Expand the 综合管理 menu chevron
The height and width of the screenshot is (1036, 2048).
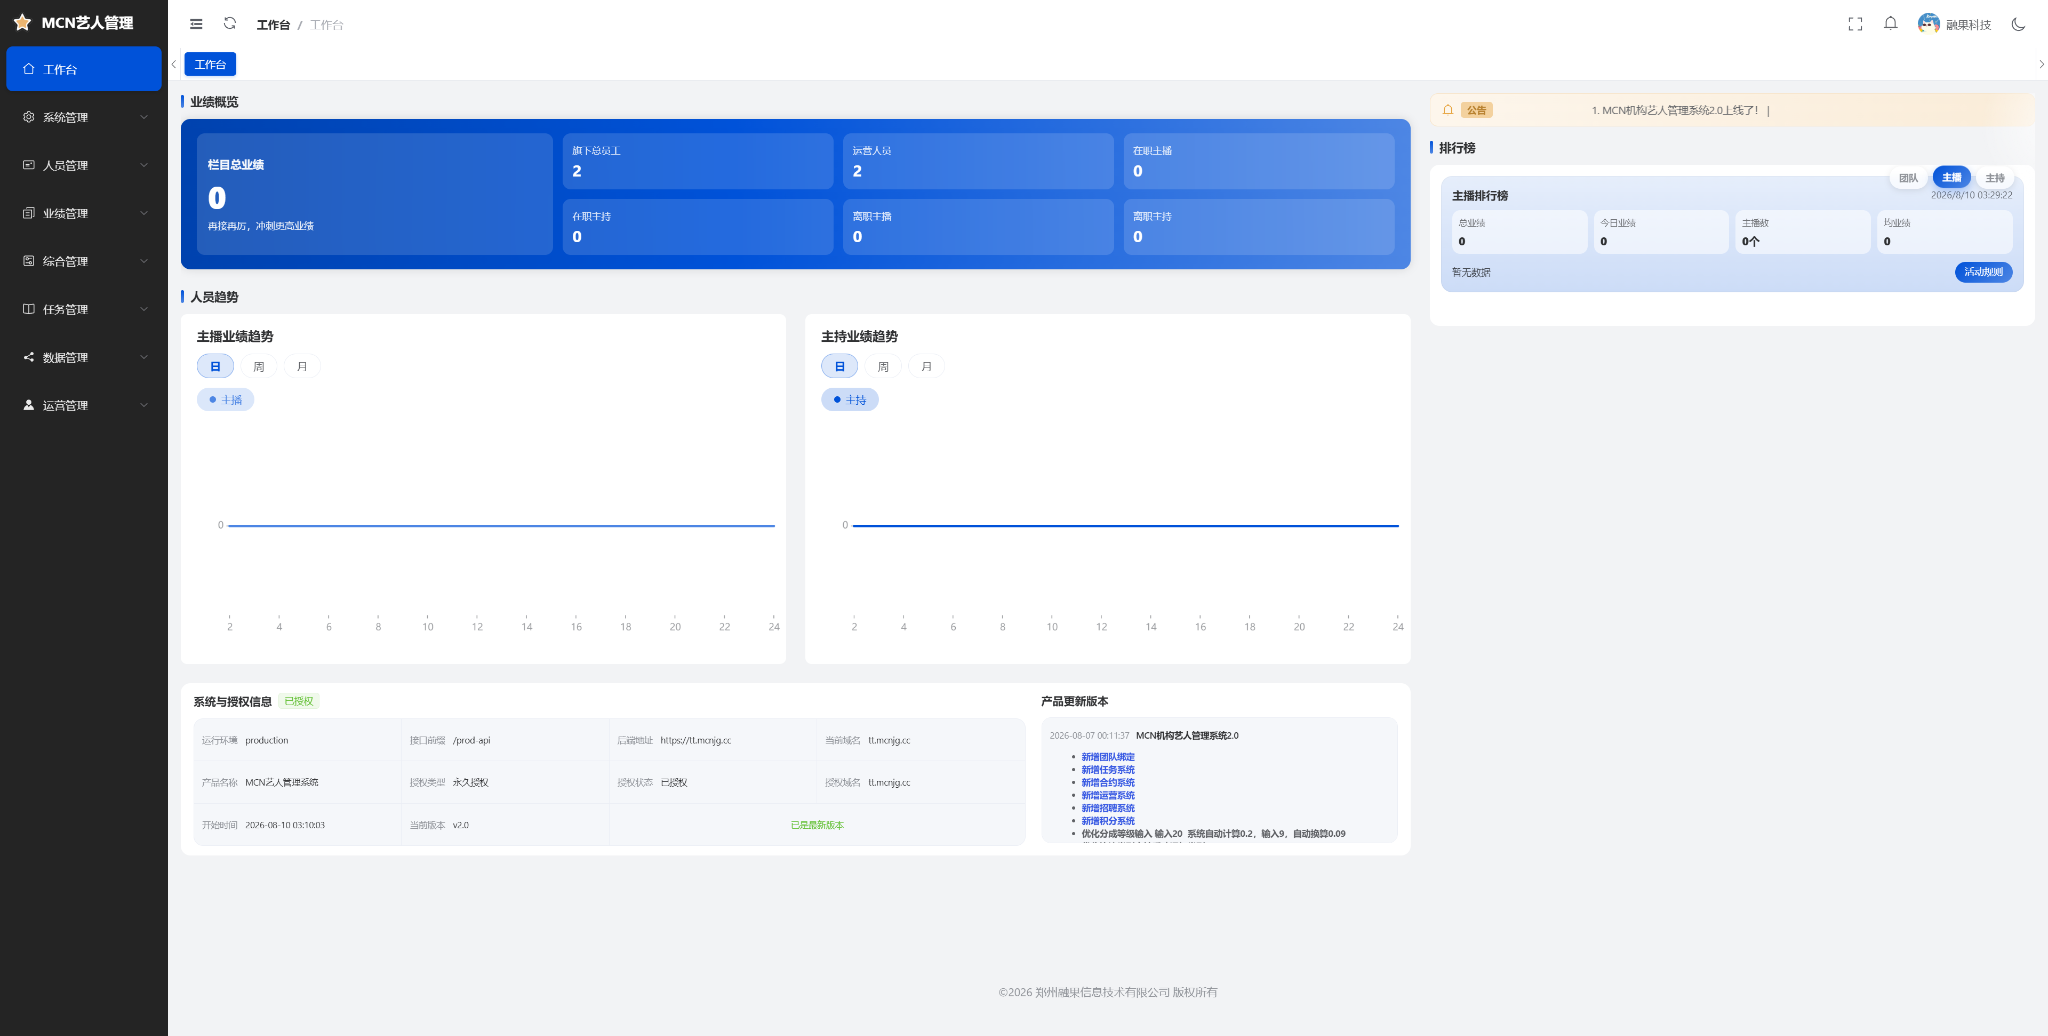tap(144, 261)
